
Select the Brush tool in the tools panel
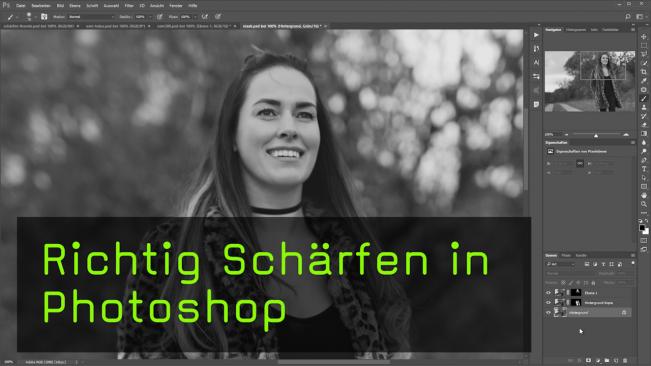point(644,98)
